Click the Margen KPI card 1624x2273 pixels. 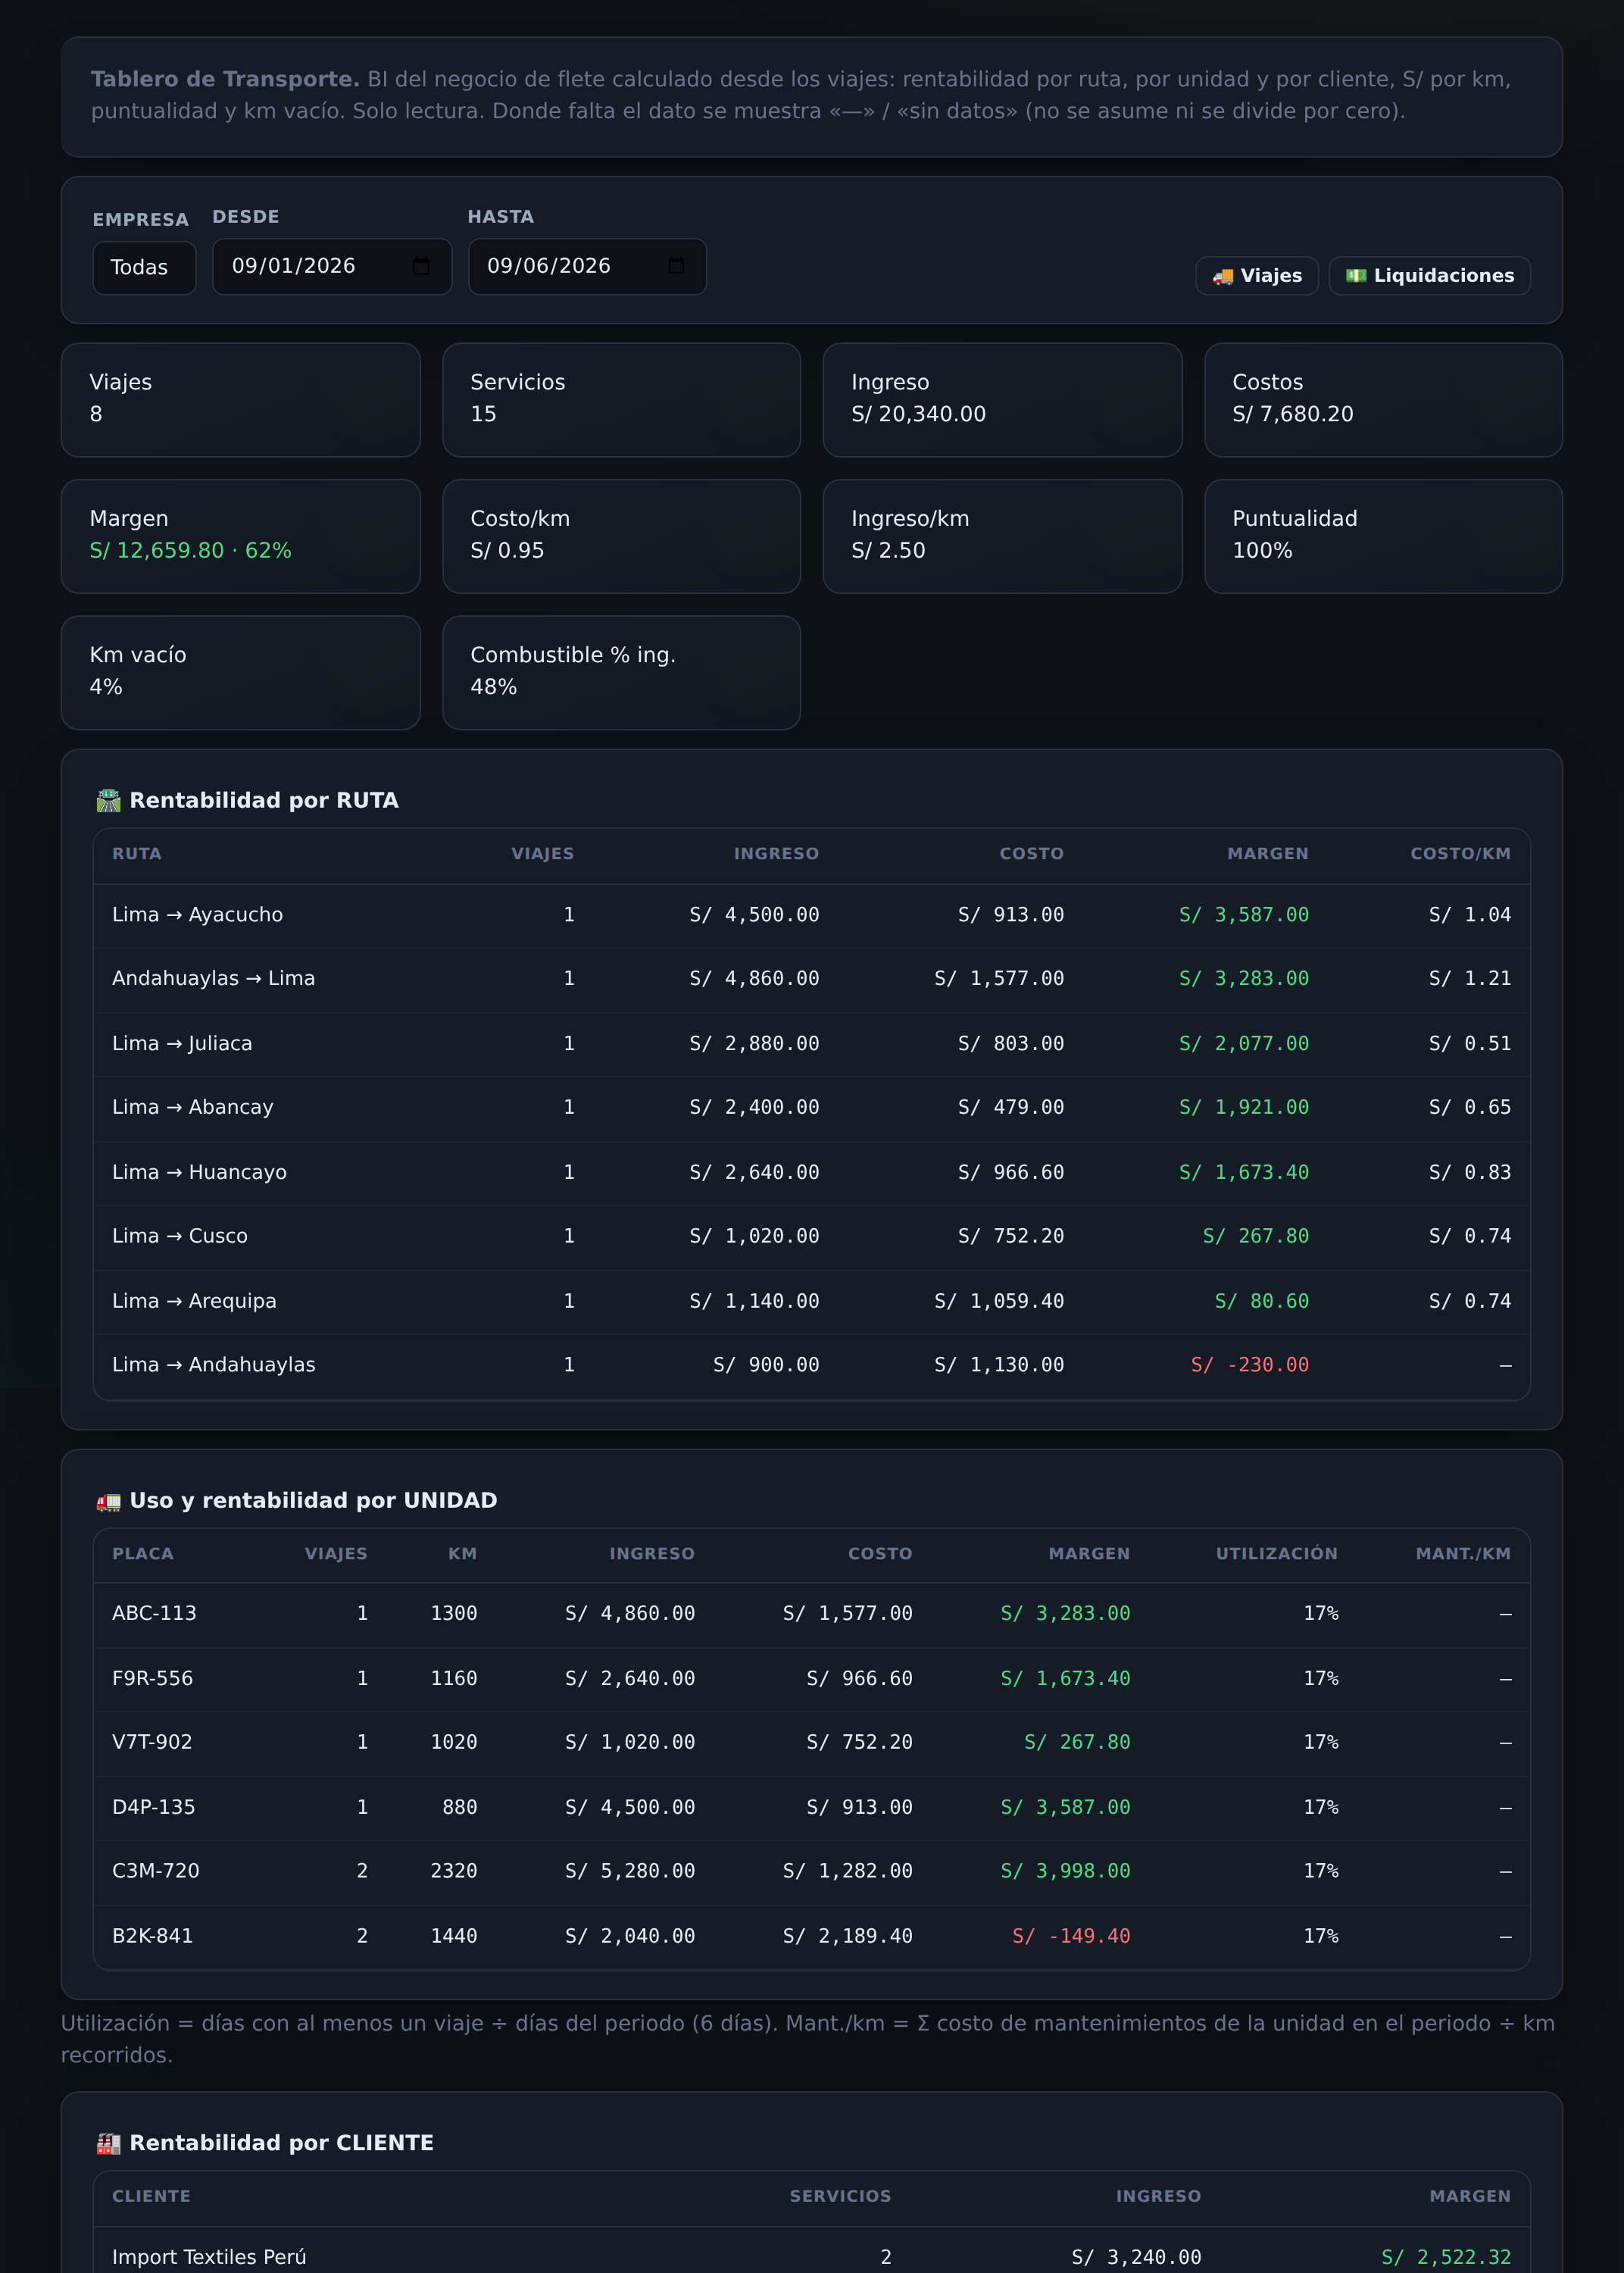click(x=240, y=536)
